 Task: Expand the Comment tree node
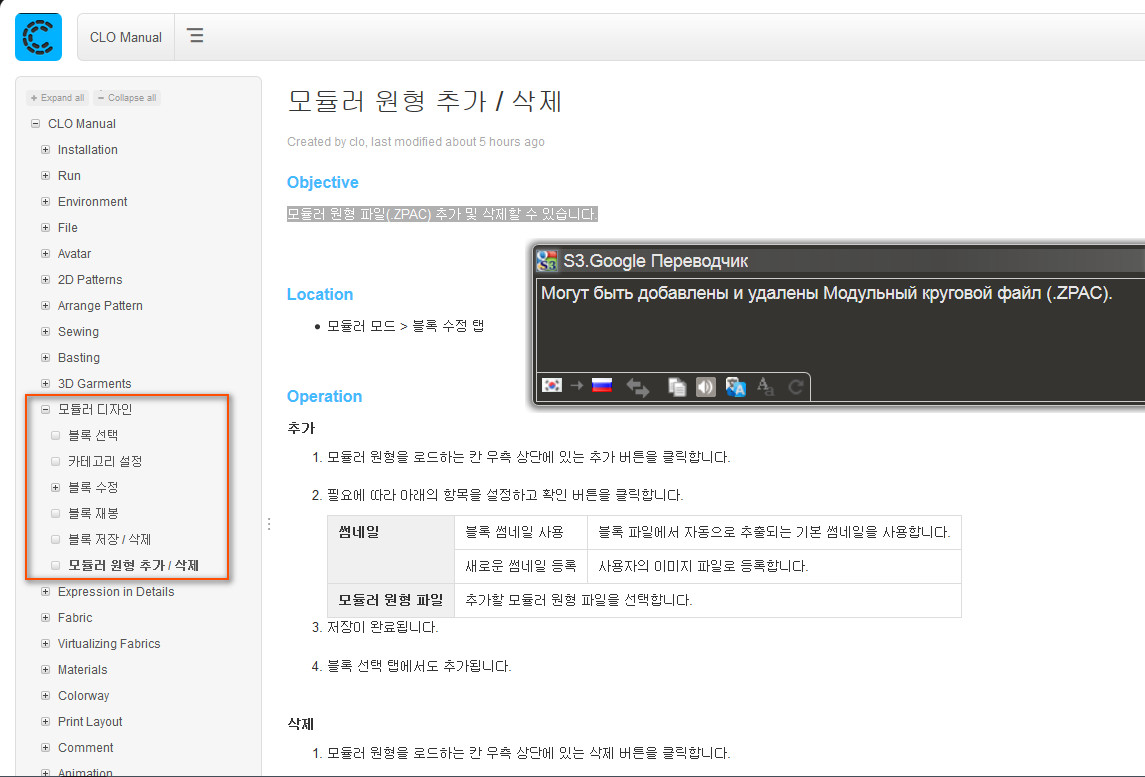[x=45, y=748]
